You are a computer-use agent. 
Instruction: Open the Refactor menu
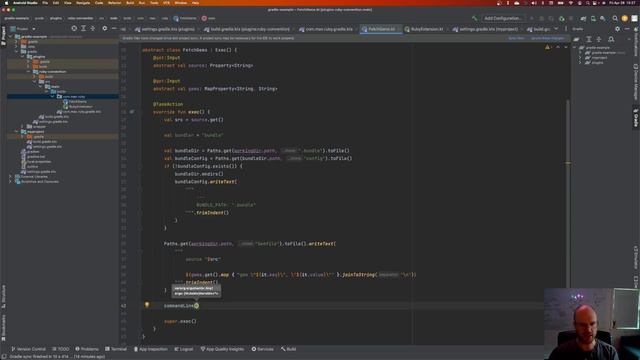click(114, 3)
